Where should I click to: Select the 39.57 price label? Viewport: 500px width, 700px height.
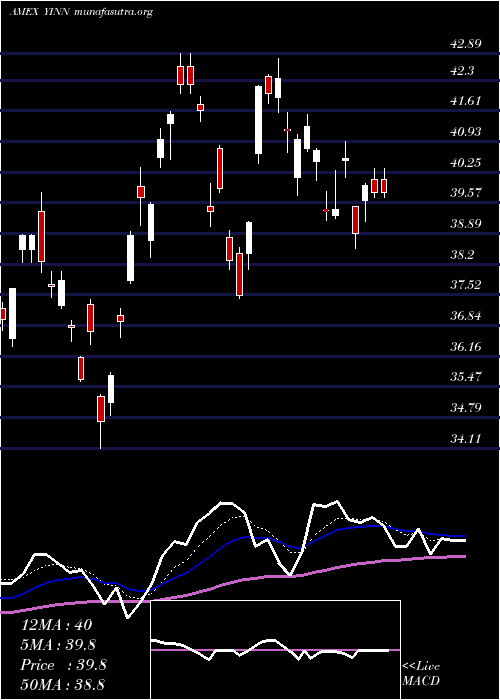point(466,193)
